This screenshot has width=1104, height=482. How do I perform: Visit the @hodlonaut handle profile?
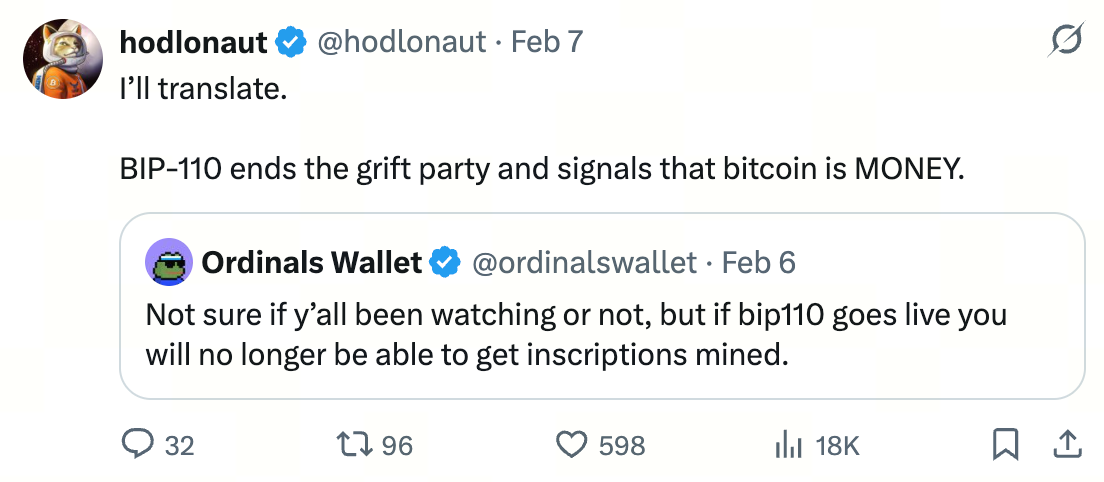pos(401,42)
